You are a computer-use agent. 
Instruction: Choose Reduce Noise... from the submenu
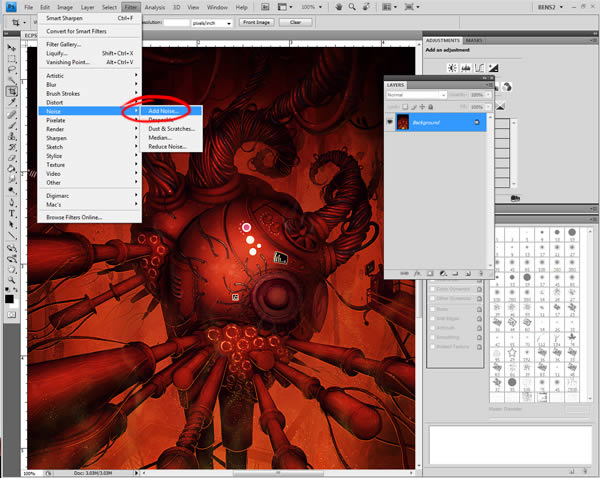(171, 147)
